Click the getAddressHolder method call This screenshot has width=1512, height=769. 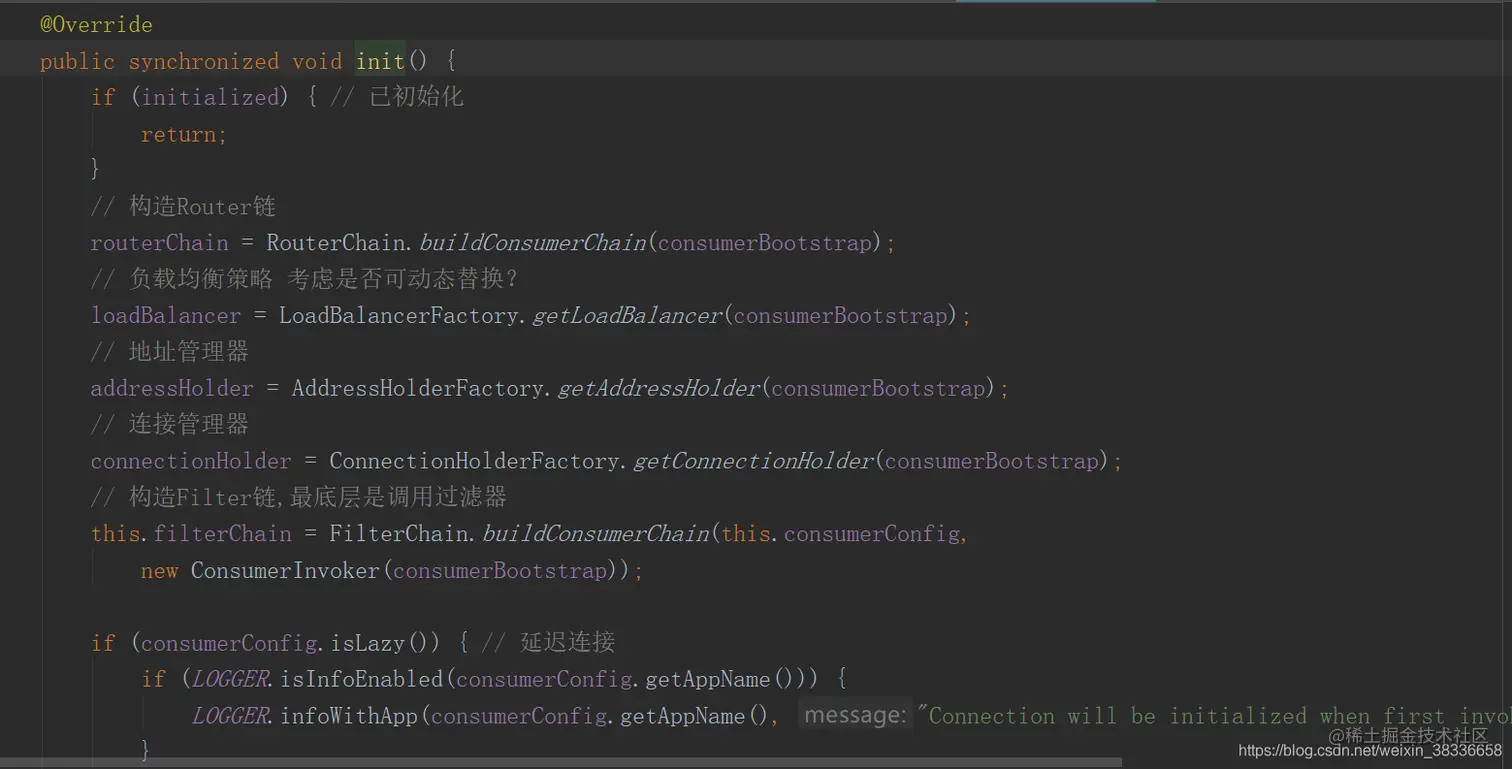[x=659, y=388]
